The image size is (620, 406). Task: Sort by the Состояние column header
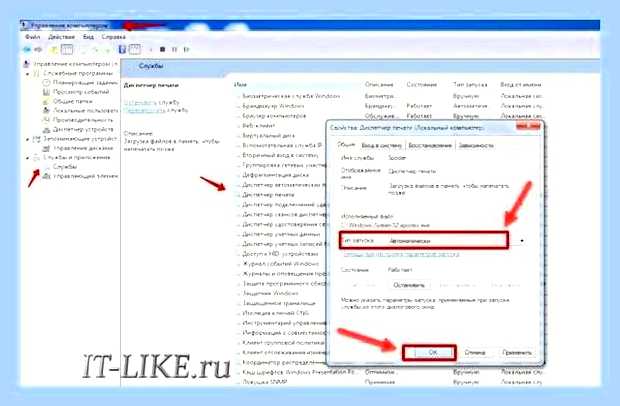[x=422, y=85]
